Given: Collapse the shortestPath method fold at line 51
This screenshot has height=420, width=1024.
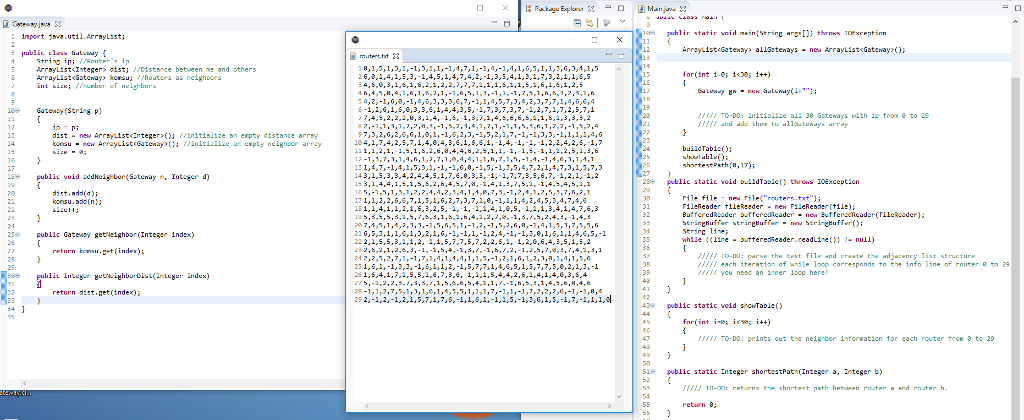Looking at the screenshot, I should coord(652,371).
